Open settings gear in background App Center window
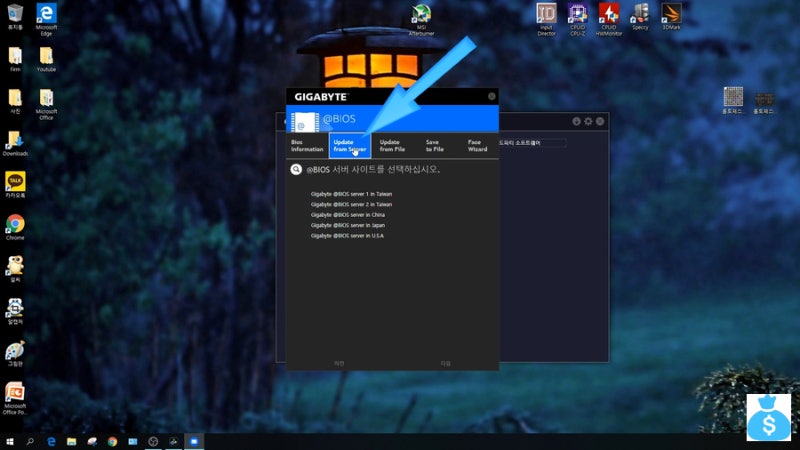Screen dimensions: 800x450 click(x=588, y=121)
